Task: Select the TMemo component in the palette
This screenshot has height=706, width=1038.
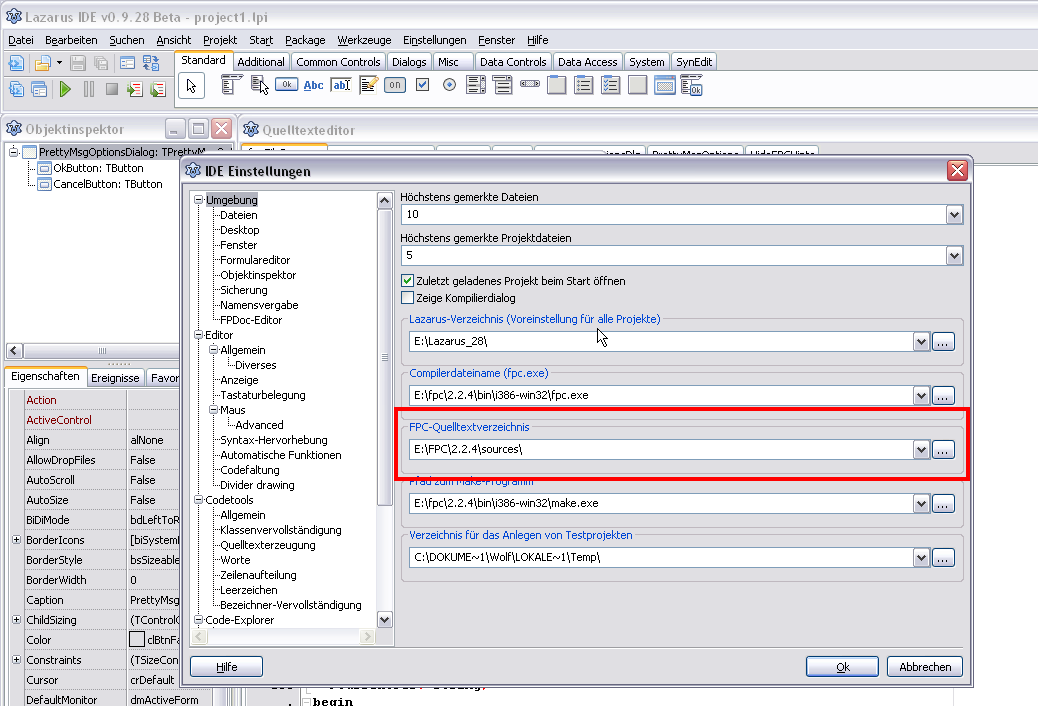Action: (x=368, y=85)
